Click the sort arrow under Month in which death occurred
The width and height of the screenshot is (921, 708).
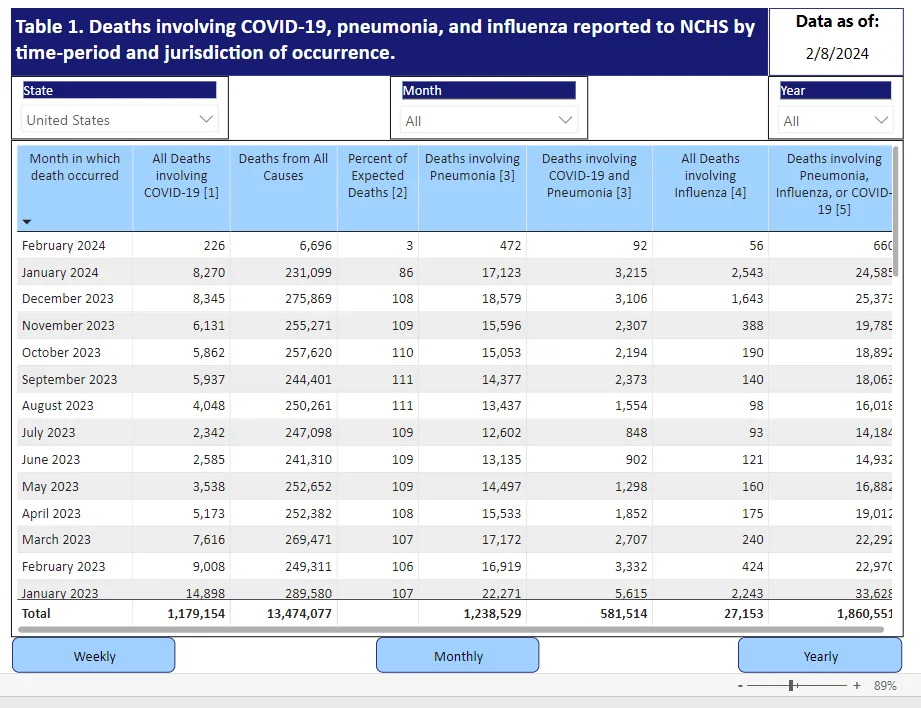pos(26,222)
